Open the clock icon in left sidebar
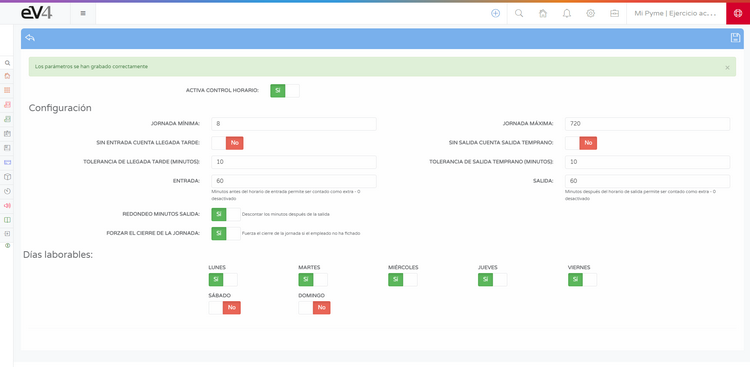Viewport: 750px width, 367px height. coord(7,191)
